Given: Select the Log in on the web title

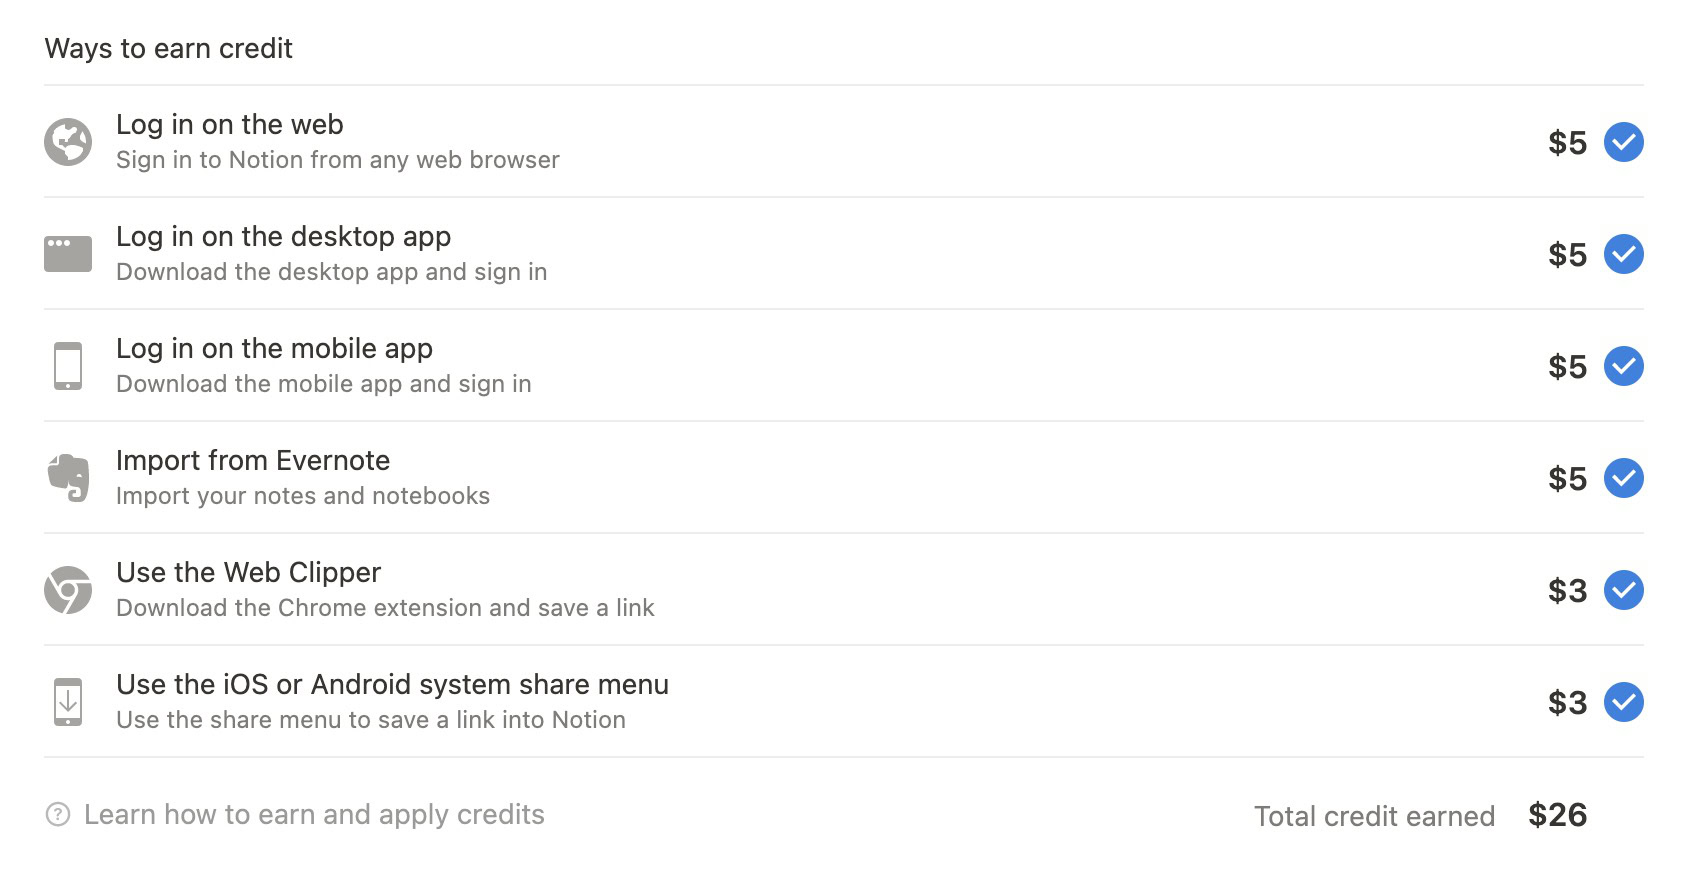Looking at the screenshot, I should [x=230, y=125].
